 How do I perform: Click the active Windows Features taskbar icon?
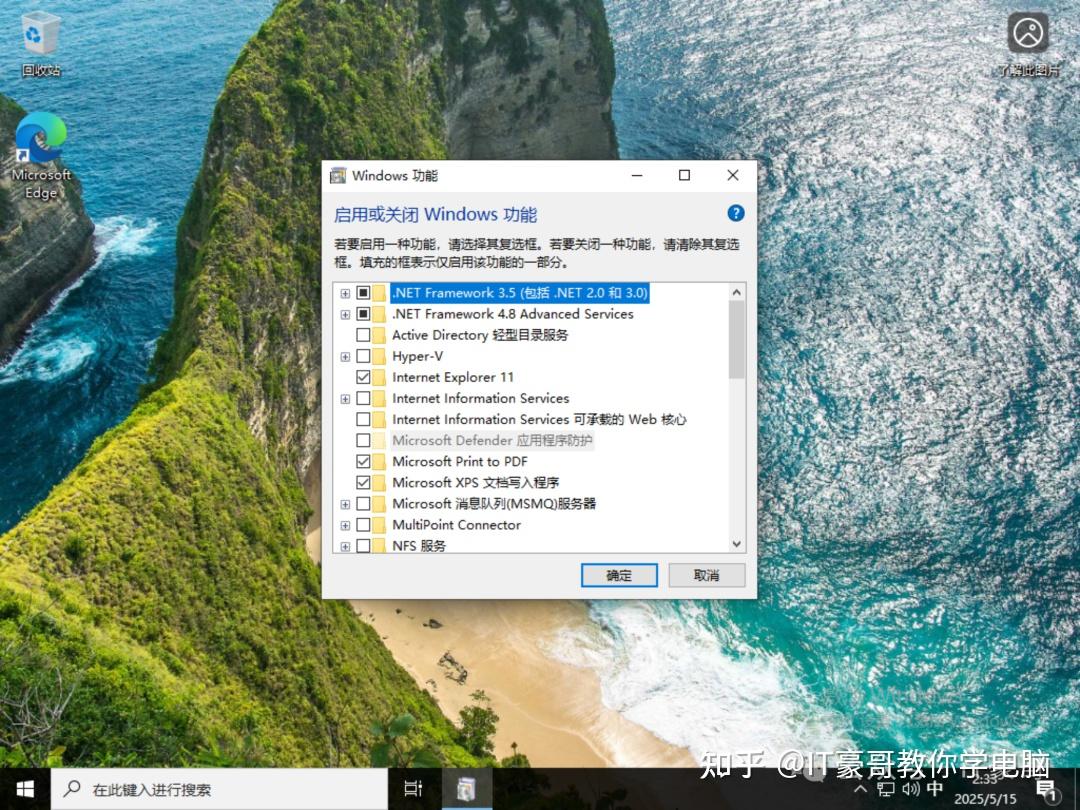[467, 789]
